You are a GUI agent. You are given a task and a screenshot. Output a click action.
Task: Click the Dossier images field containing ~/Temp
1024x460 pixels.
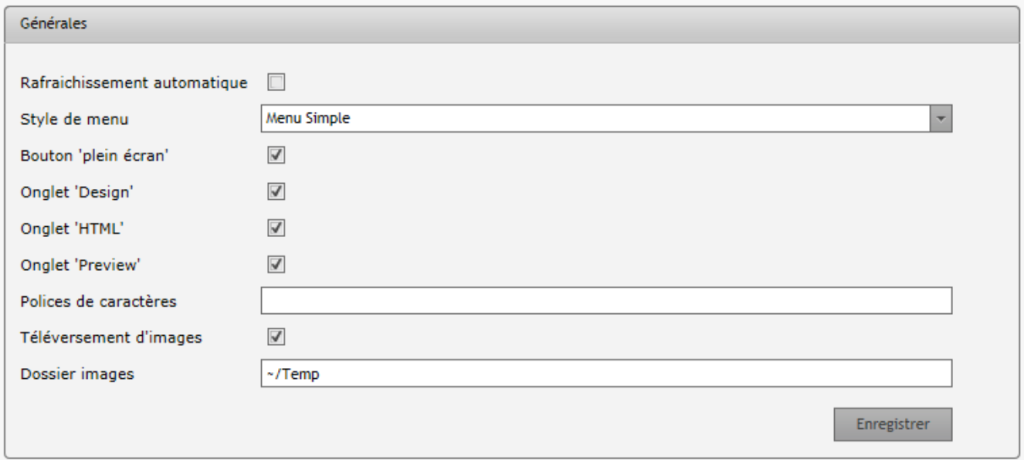click(606, 374)
